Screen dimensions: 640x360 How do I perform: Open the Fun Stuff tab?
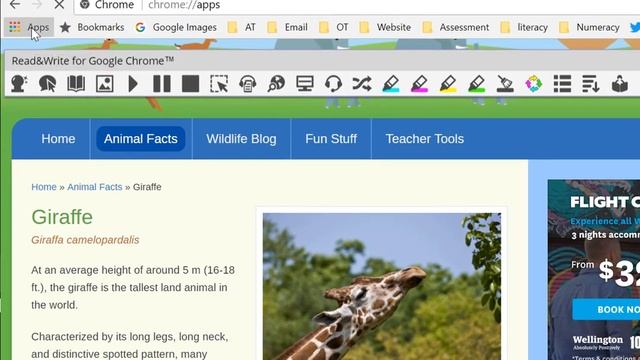(331, 139)
